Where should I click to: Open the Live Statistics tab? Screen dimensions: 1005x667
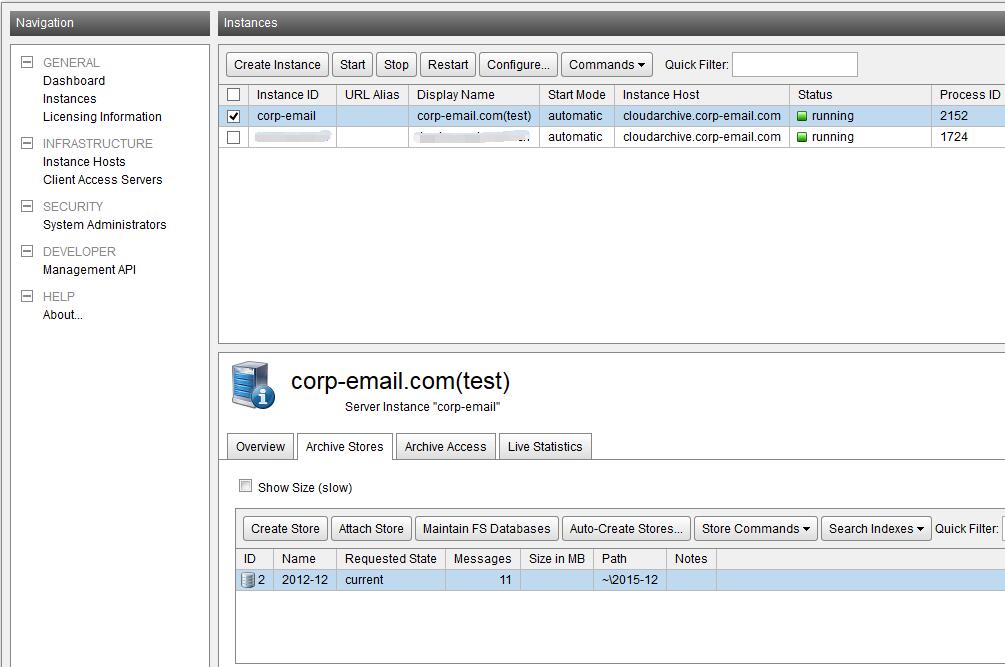(x=544, y=447)
